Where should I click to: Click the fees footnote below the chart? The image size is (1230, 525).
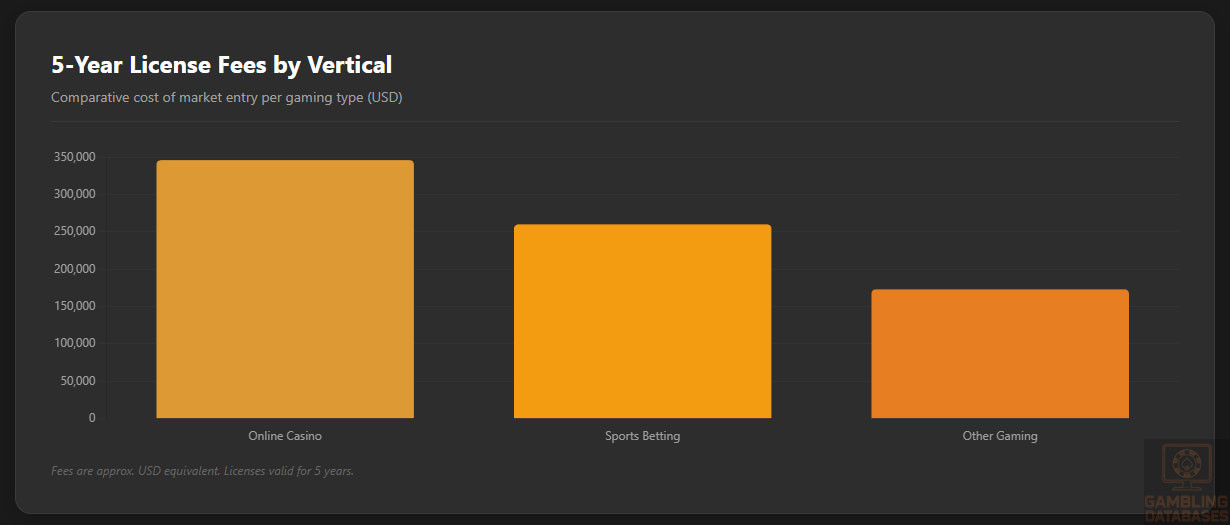pos(202,471)
